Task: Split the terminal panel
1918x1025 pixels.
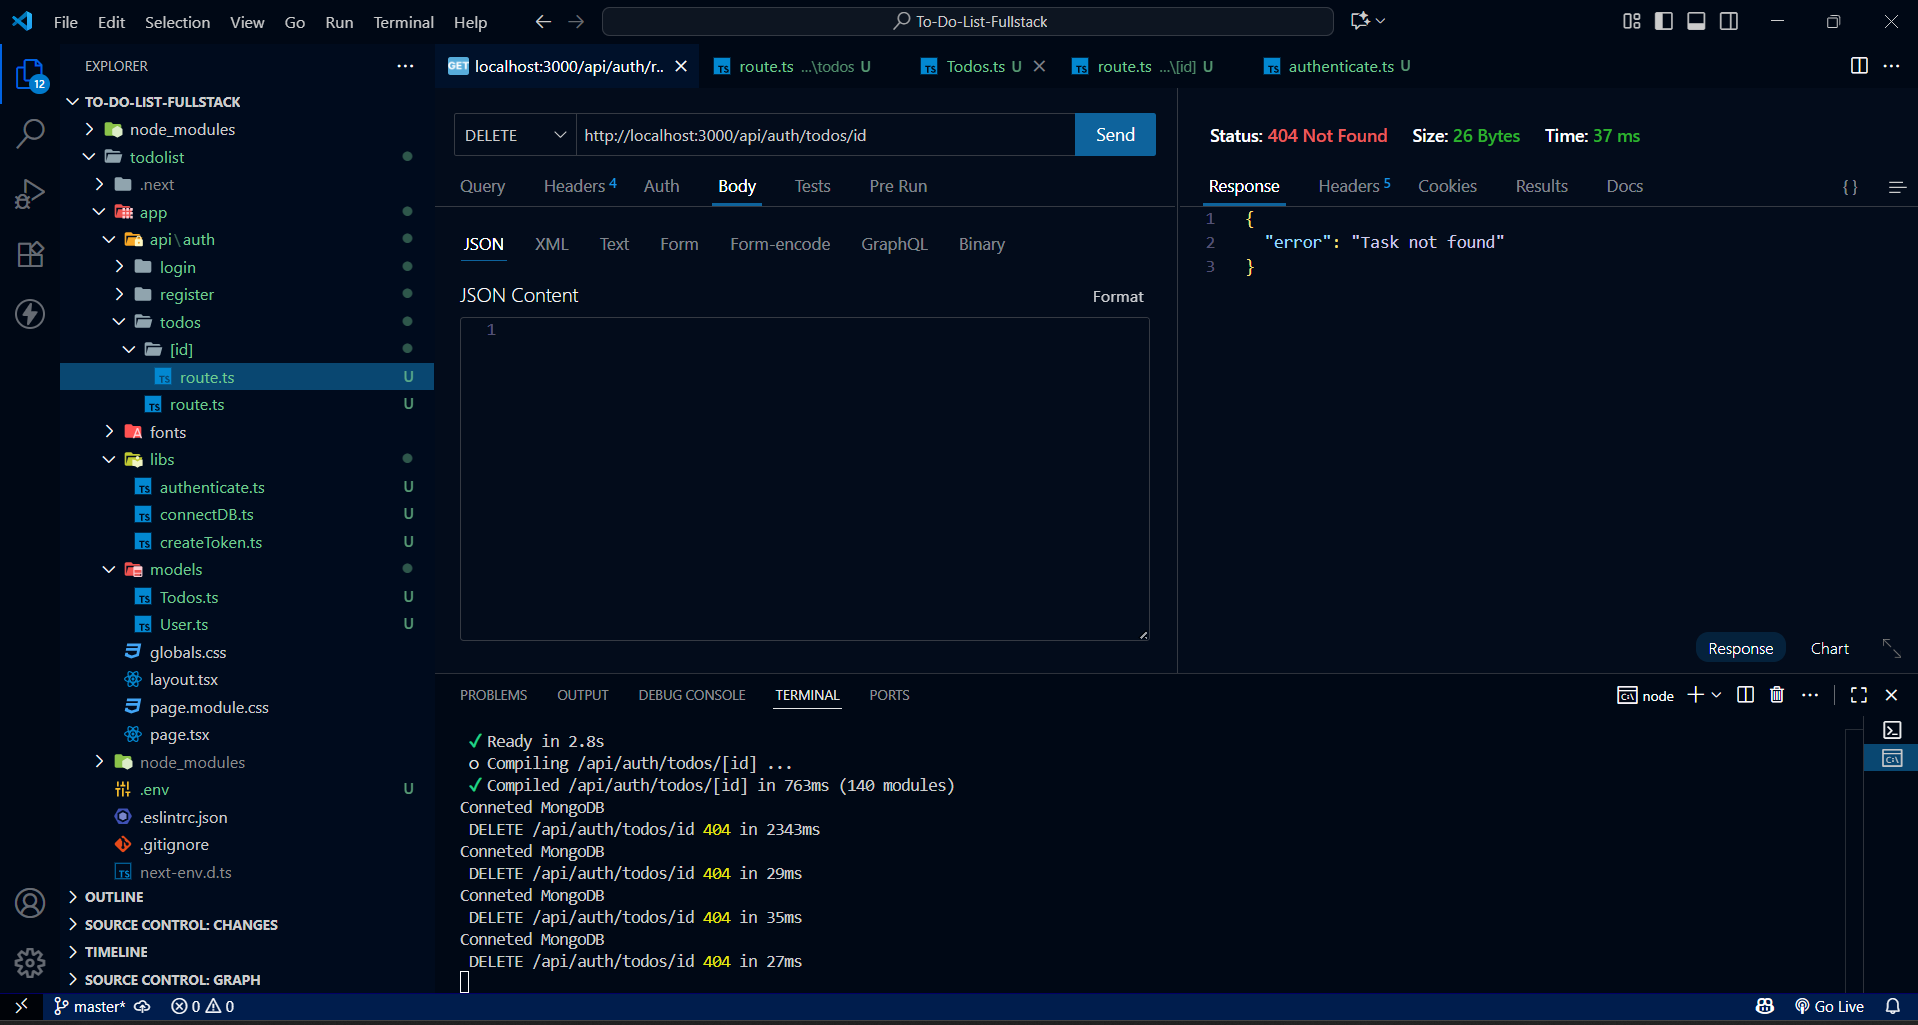Action: 1745,695
